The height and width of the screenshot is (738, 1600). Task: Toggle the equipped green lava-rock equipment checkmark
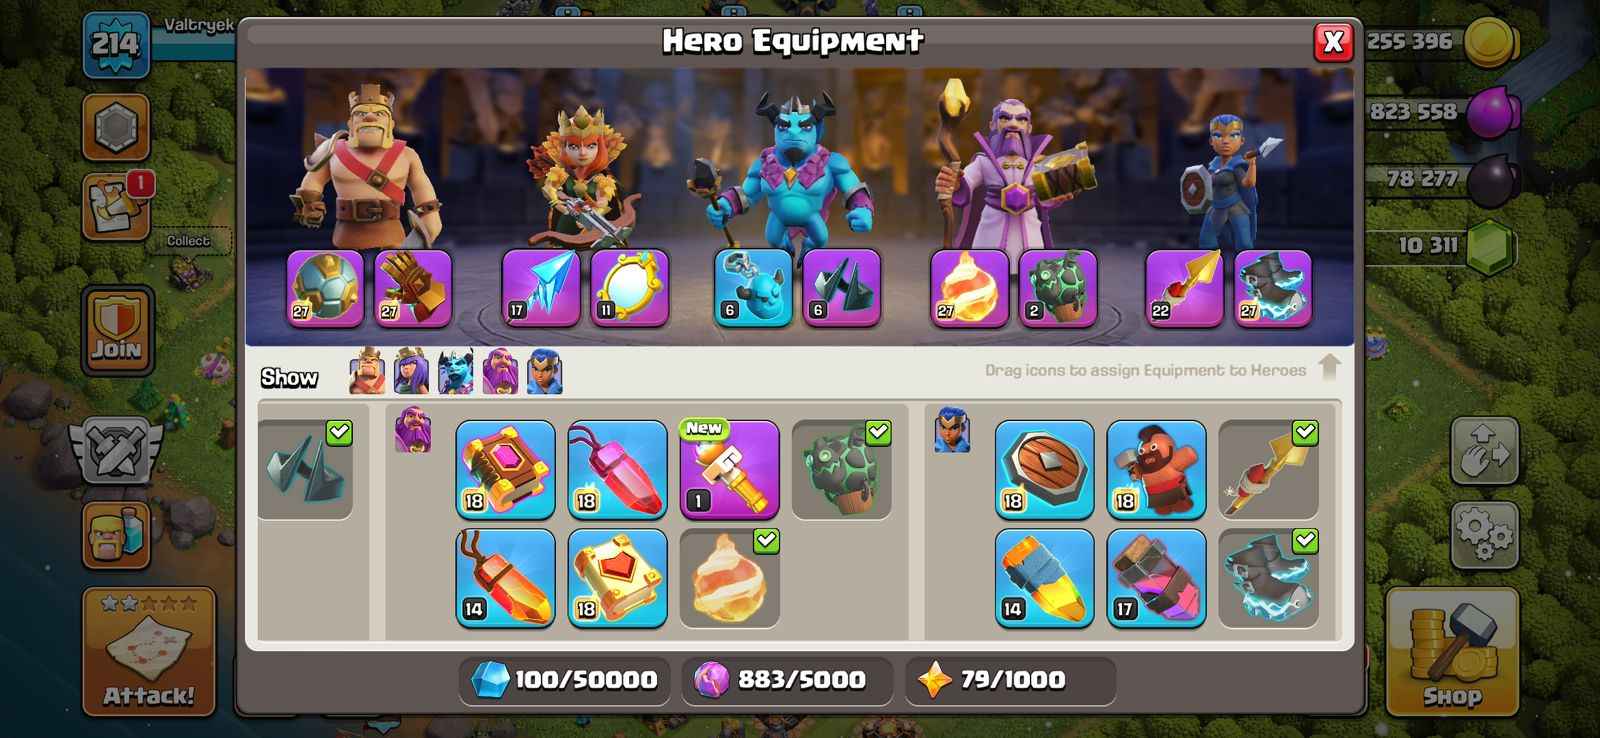[878, 432]
